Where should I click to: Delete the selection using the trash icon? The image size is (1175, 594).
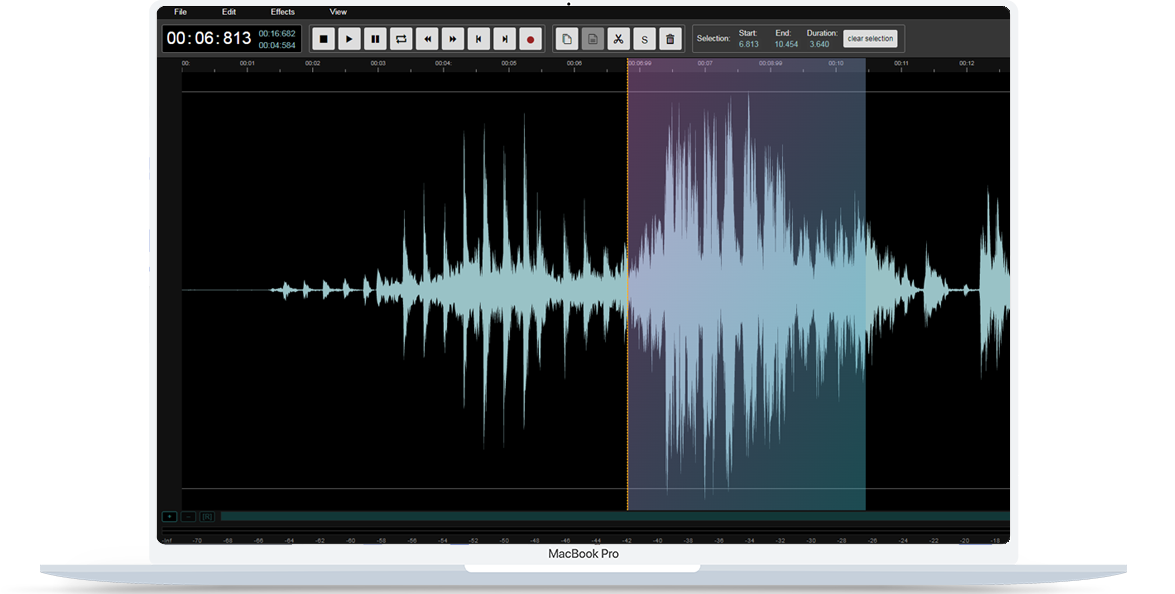[671, 40]
